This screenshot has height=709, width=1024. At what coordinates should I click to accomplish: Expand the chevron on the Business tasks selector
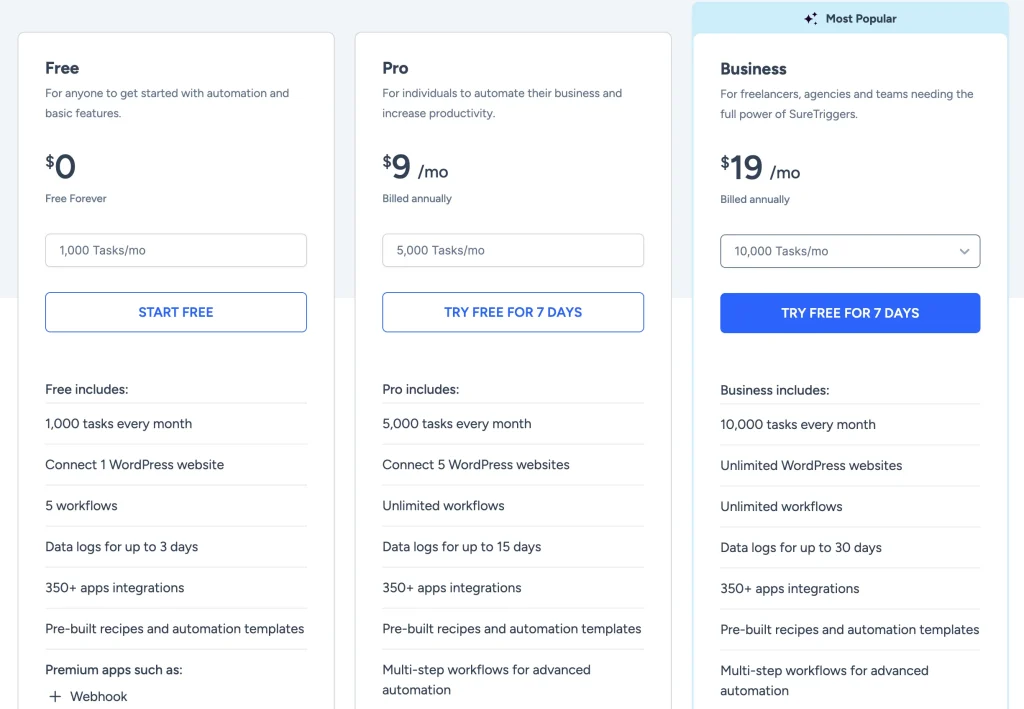[964, 251]
